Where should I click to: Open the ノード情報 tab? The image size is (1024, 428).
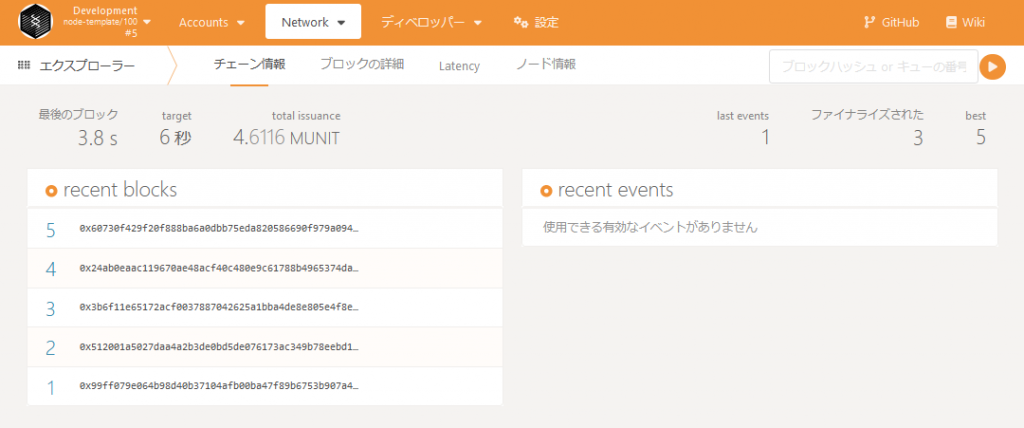point(545,65)
